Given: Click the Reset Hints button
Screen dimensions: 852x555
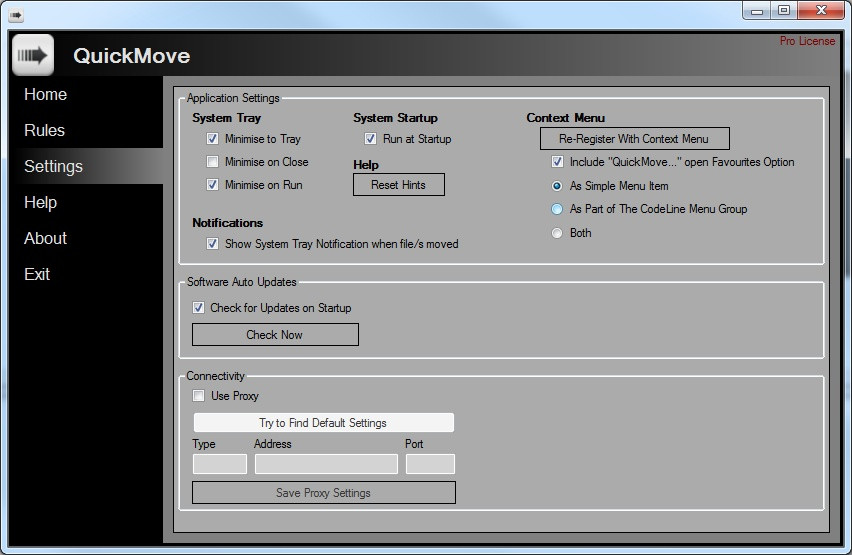Looking at the screenshot, I should 399,185.
